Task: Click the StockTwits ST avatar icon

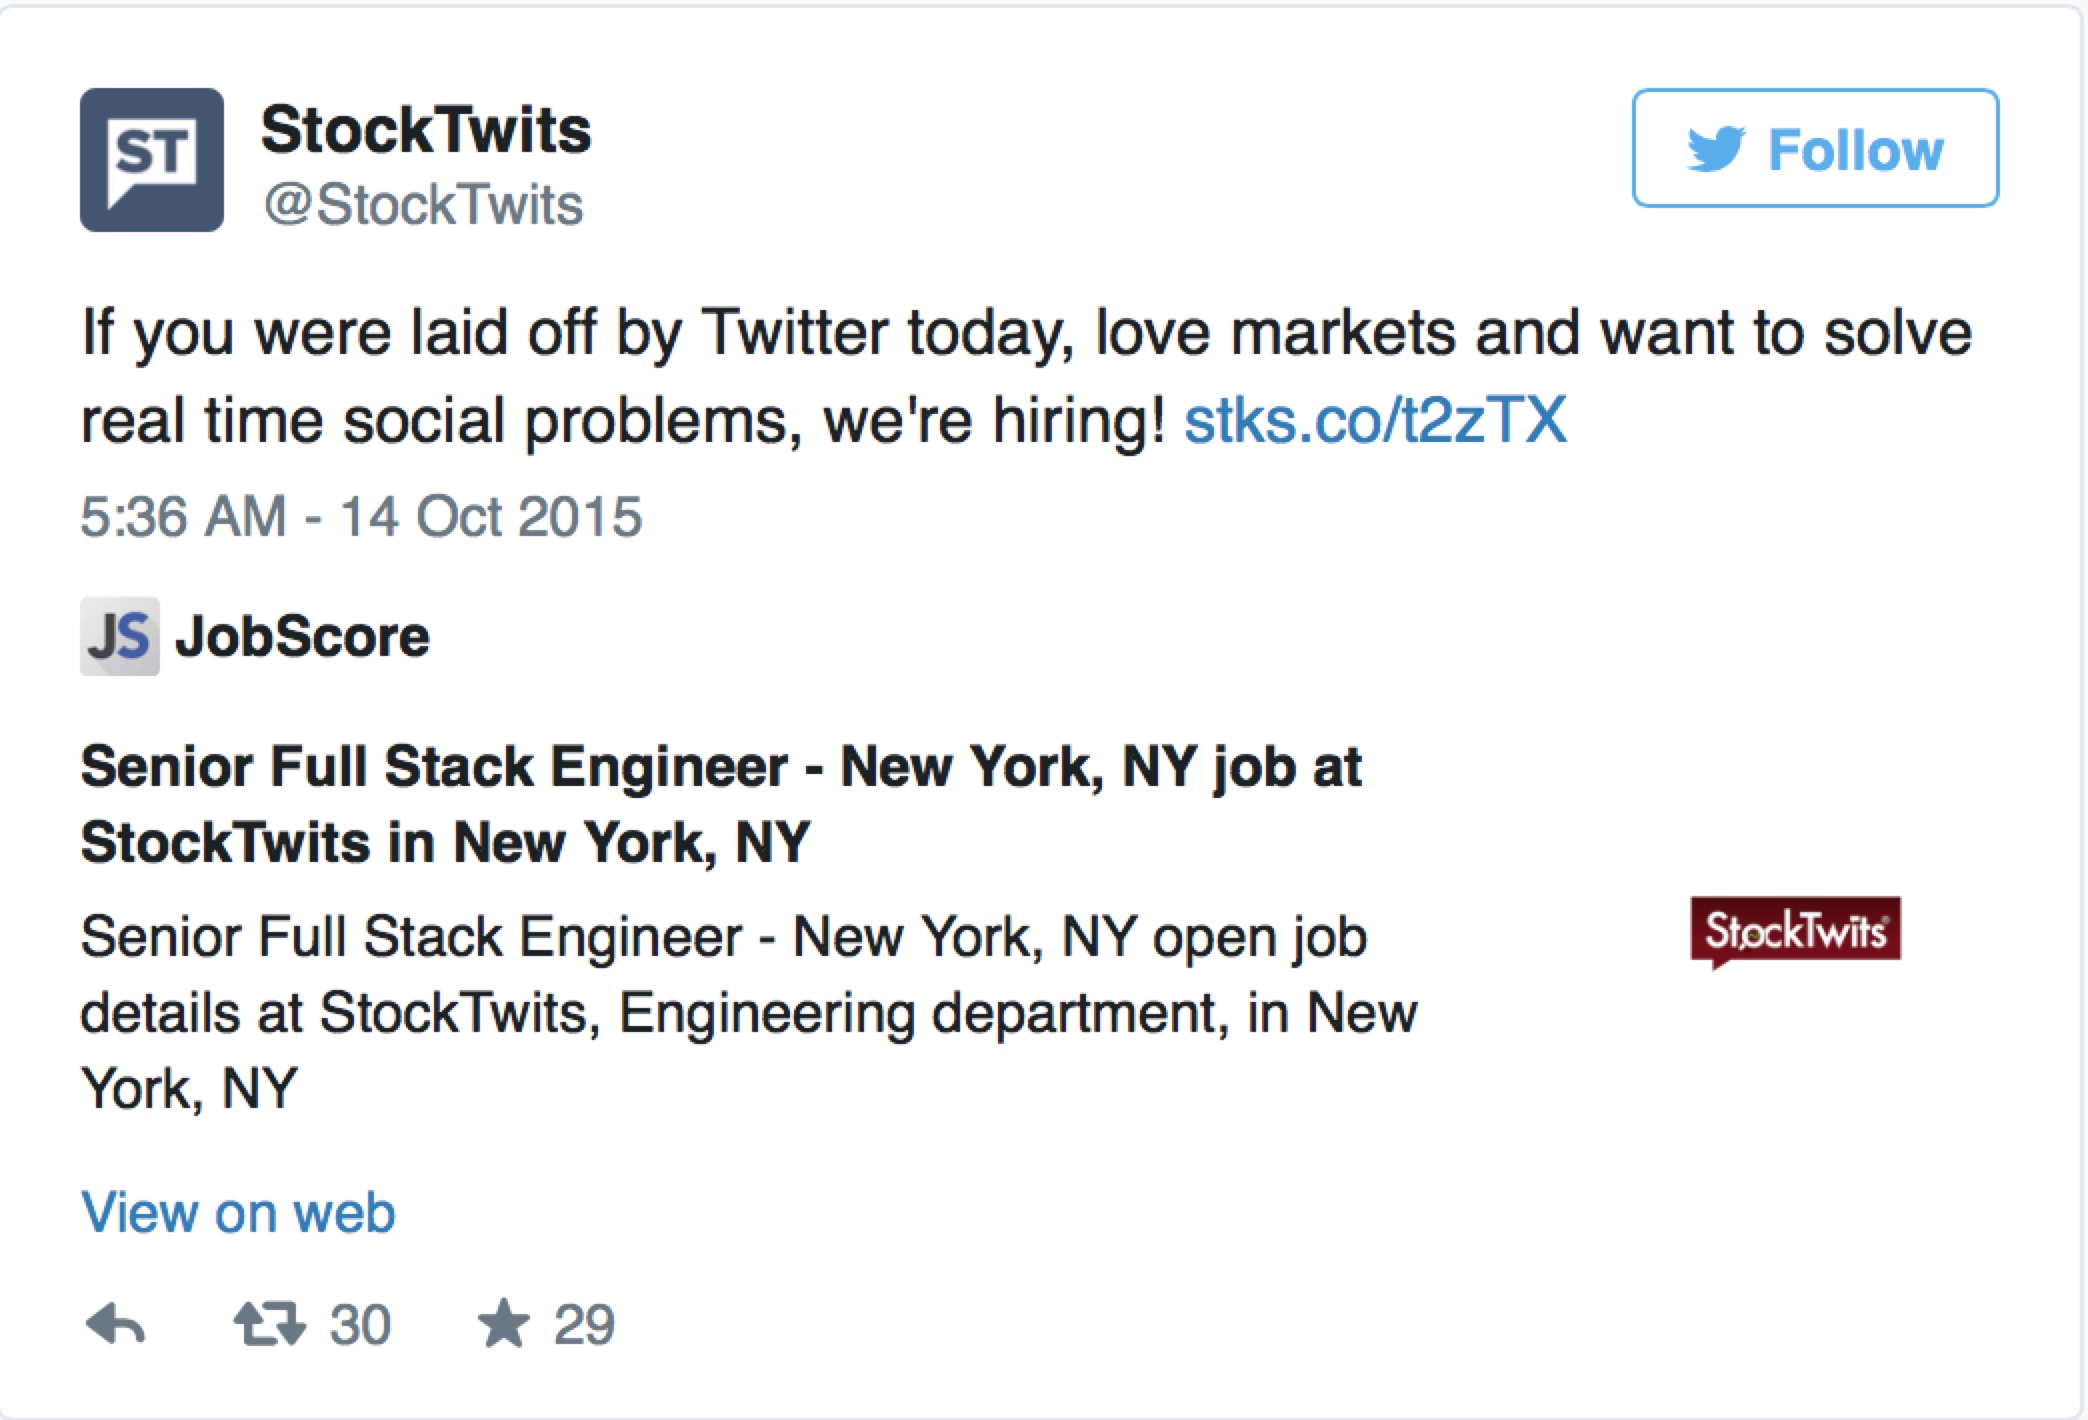Action: (152, 160)
